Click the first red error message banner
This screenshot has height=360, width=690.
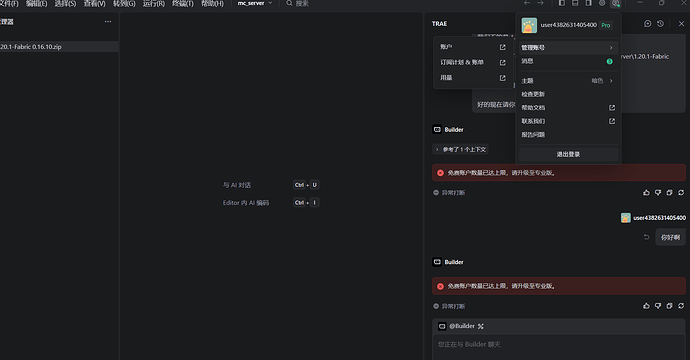coord(558,173)
